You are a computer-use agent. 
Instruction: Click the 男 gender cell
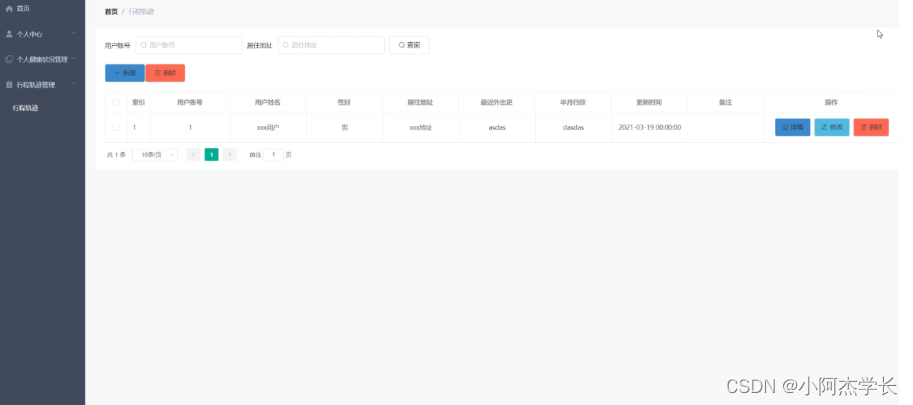pyautogui.click(x=344, y=127)
